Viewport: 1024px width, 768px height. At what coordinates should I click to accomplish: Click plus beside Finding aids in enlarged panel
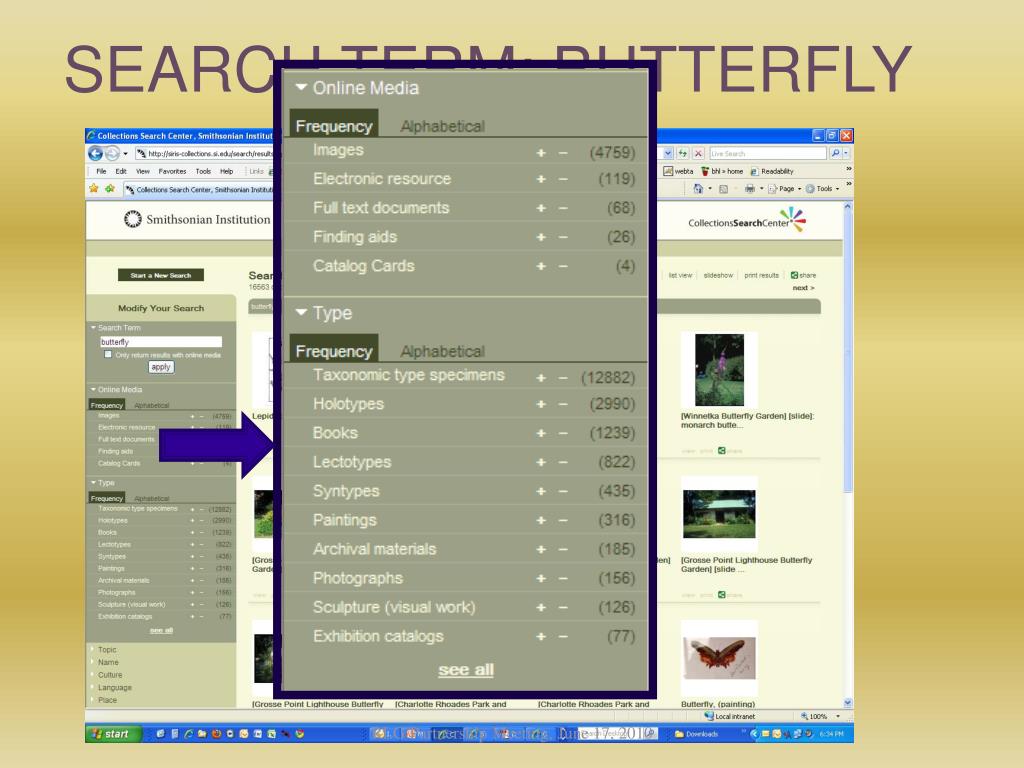click(x=541, y=238)
